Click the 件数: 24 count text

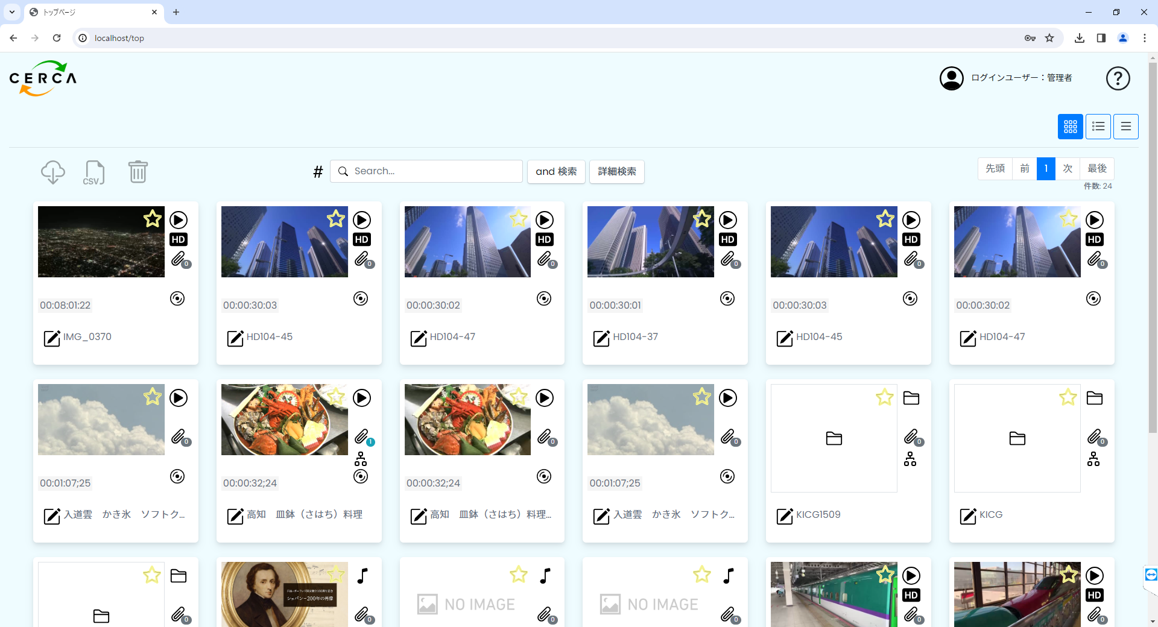(x=1097, y=187)
